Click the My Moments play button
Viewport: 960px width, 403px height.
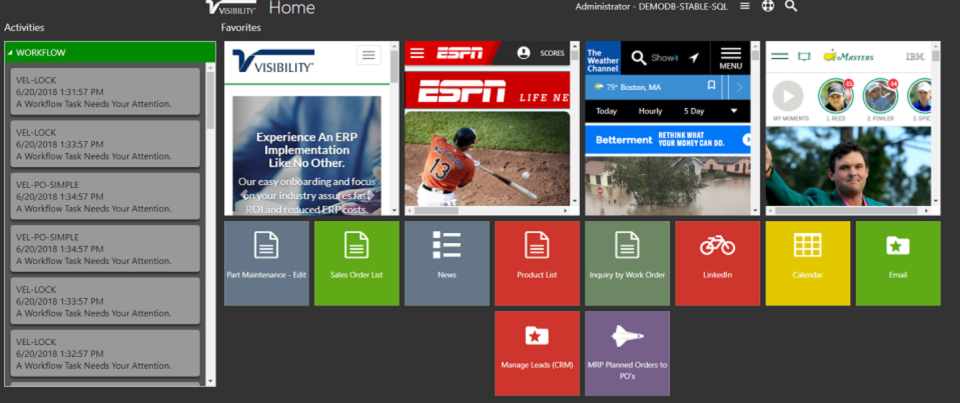[x=787, y=96]
